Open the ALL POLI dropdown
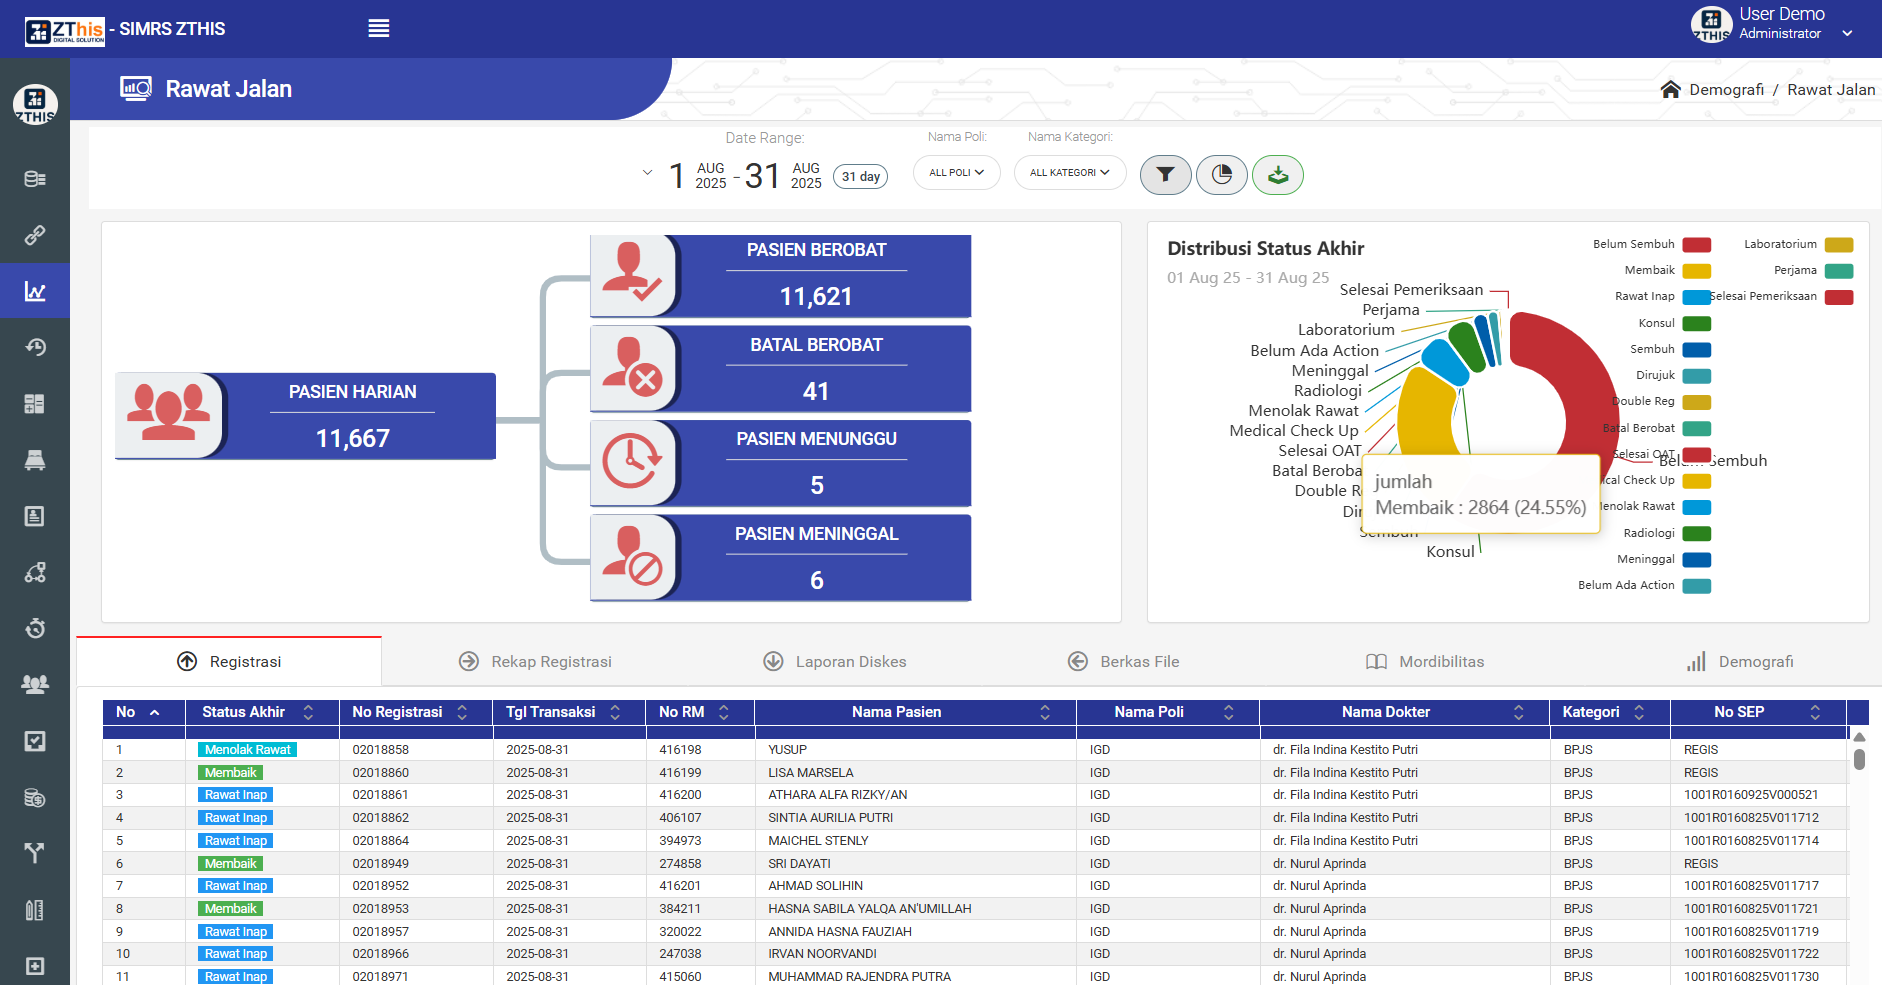 pyautogui.click(x=956, y=173)
